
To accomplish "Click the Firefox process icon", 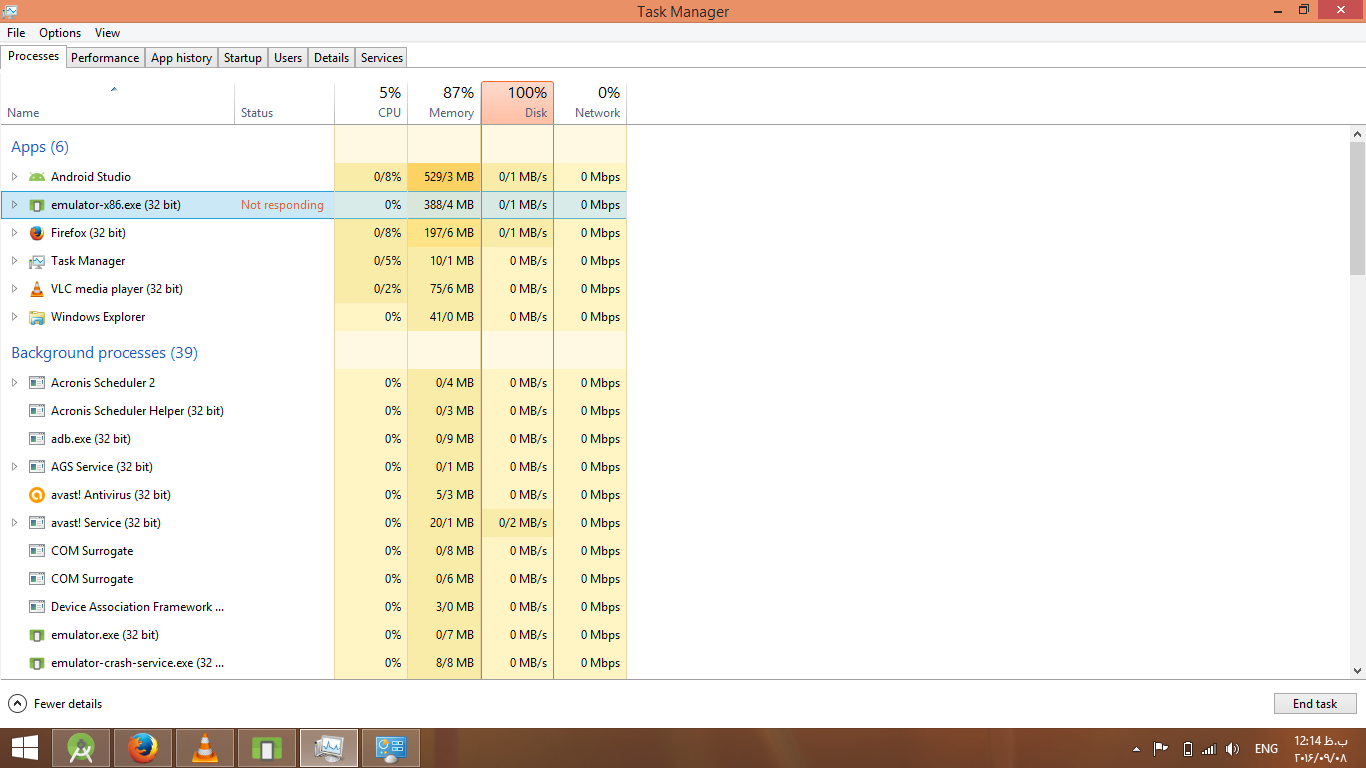I will tap(37, 233).
